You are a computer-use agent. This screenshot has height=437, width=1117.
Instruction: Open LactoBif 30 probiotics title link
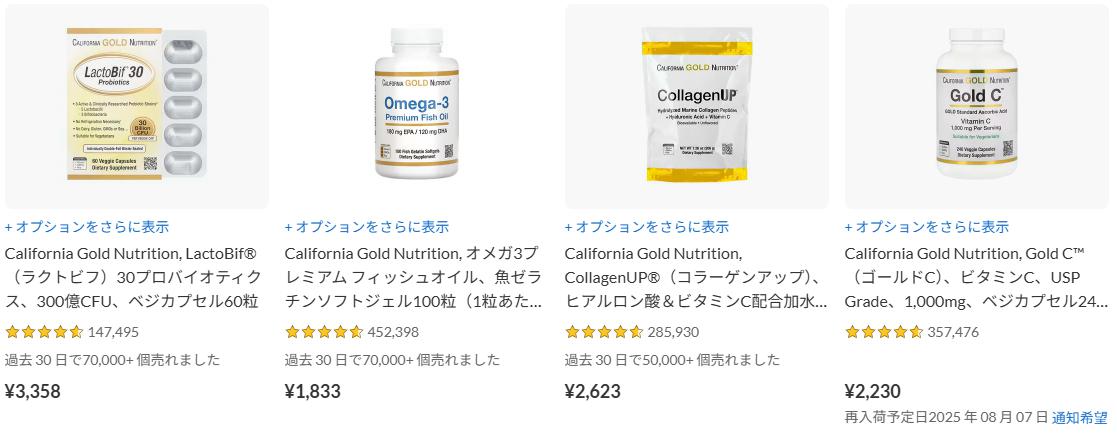pyautogui.click(x=133, y=277)
